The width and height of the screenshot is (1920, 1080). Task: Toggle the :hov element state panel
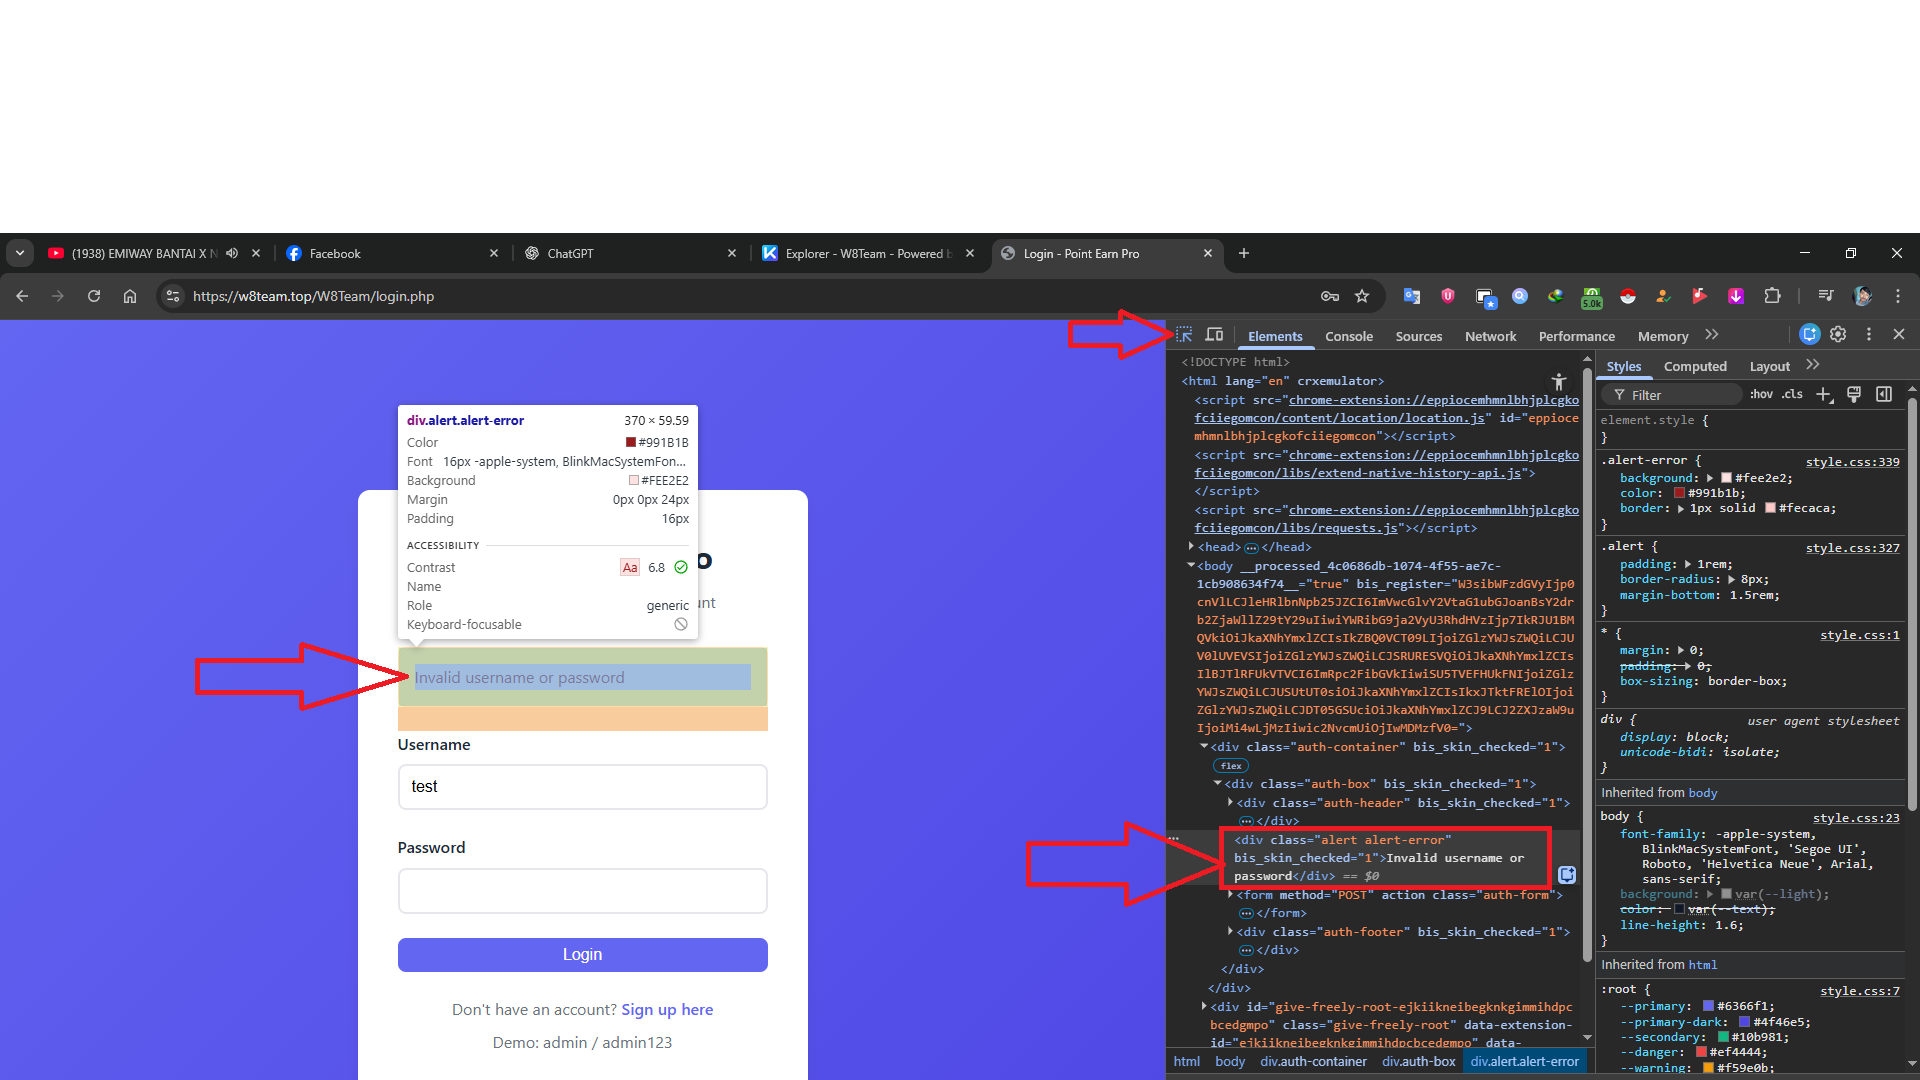[1761, 395]
